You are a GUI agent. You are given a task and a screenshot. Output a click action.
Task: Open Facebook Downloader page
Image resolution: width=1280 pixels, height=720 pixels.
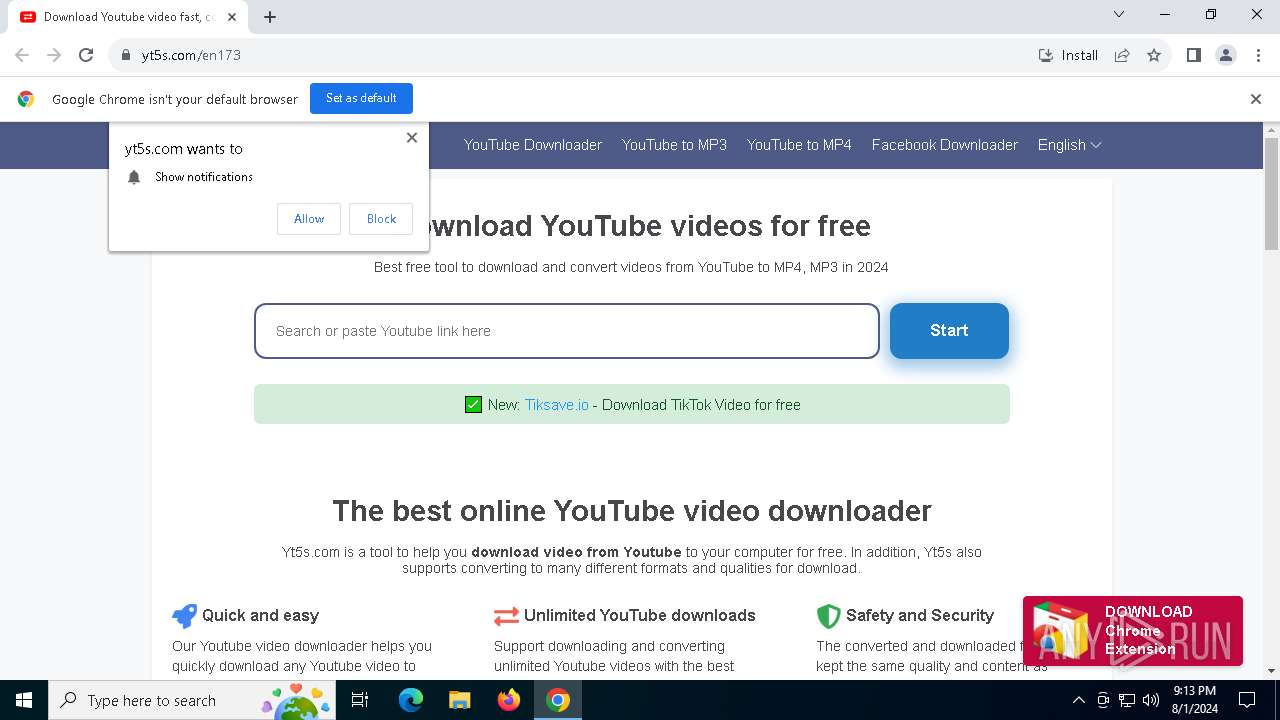coord(945,145)
